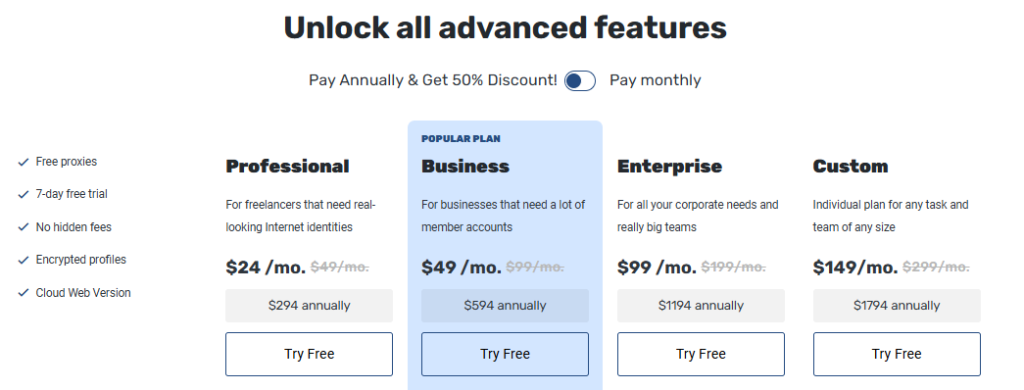The image size is (1024, 390).
Task: Click the $594 annually price box
Action: tap(505, 306)
